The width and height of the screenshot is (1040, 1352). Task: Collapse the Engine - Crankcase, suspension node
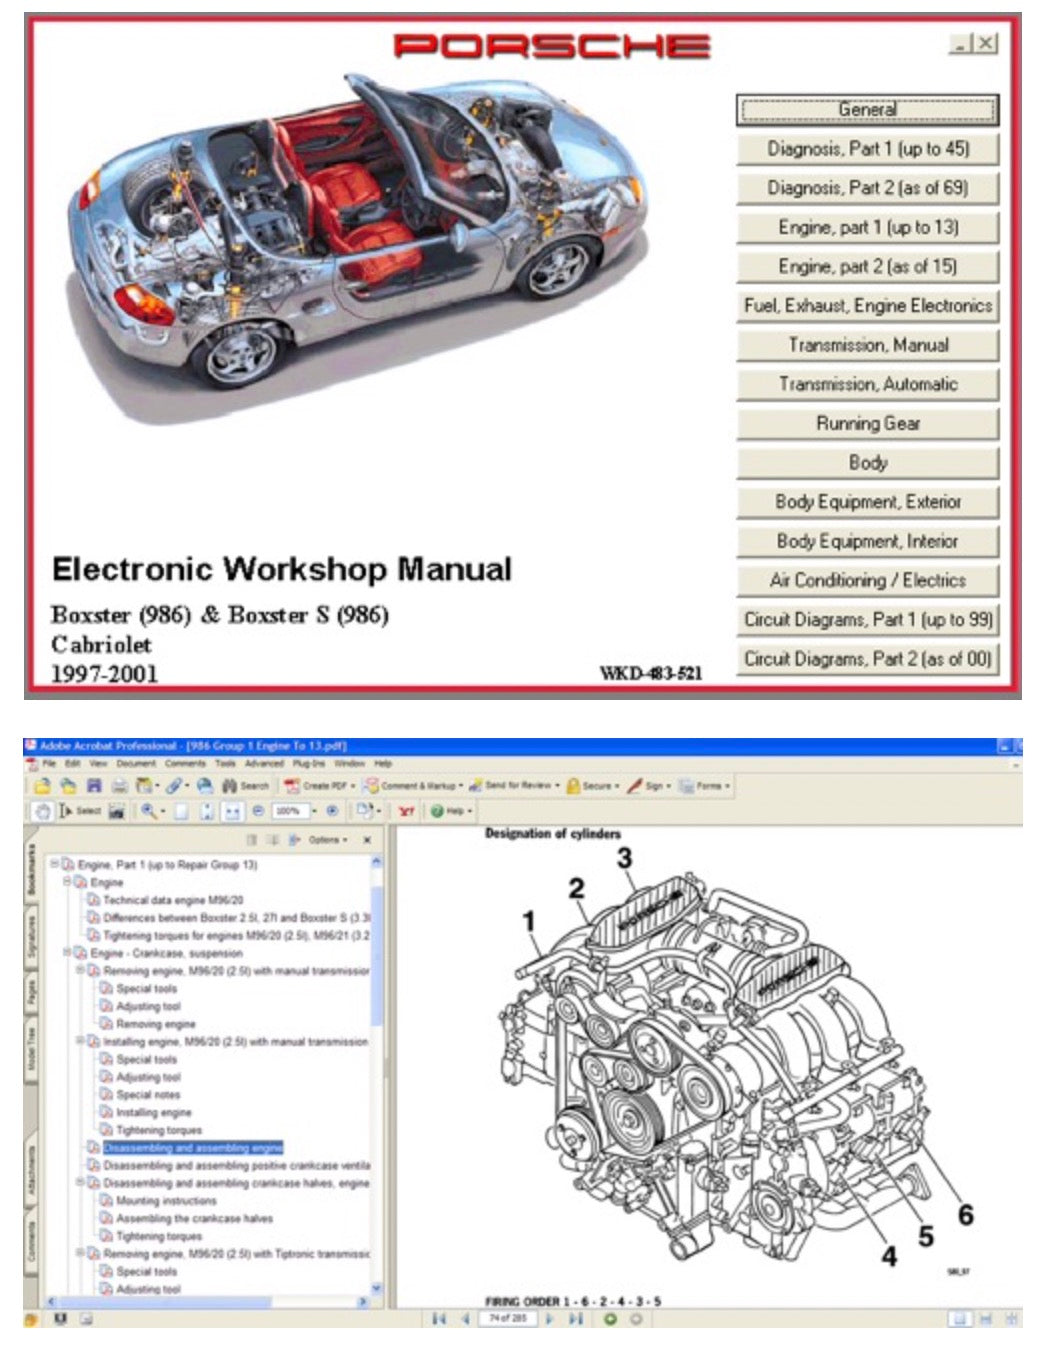[68, 953]
